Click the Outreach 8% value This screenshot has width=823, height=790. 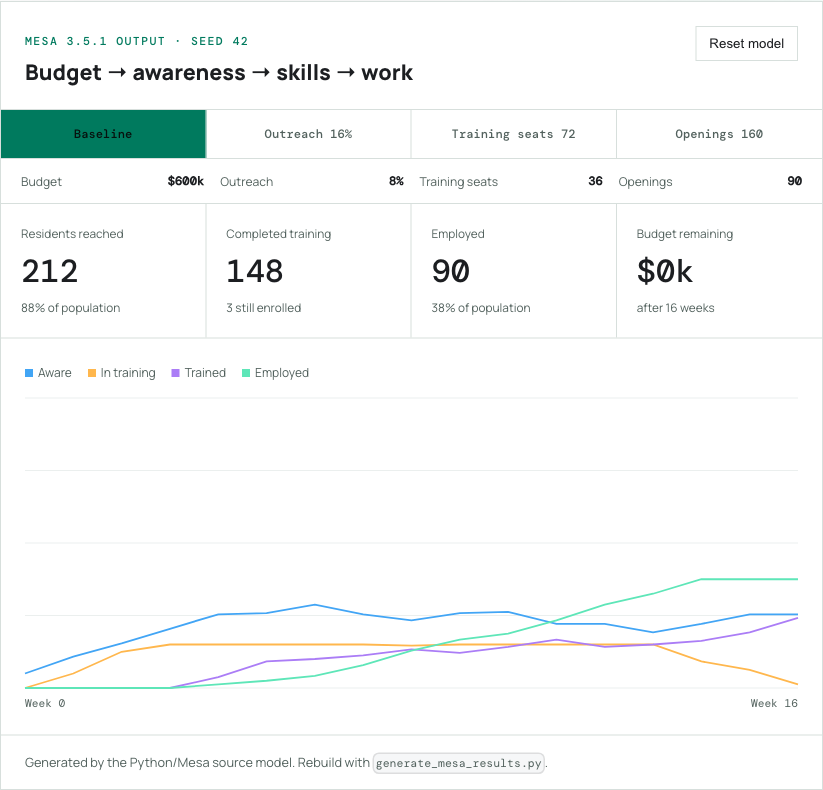click(x=396, y=181)
